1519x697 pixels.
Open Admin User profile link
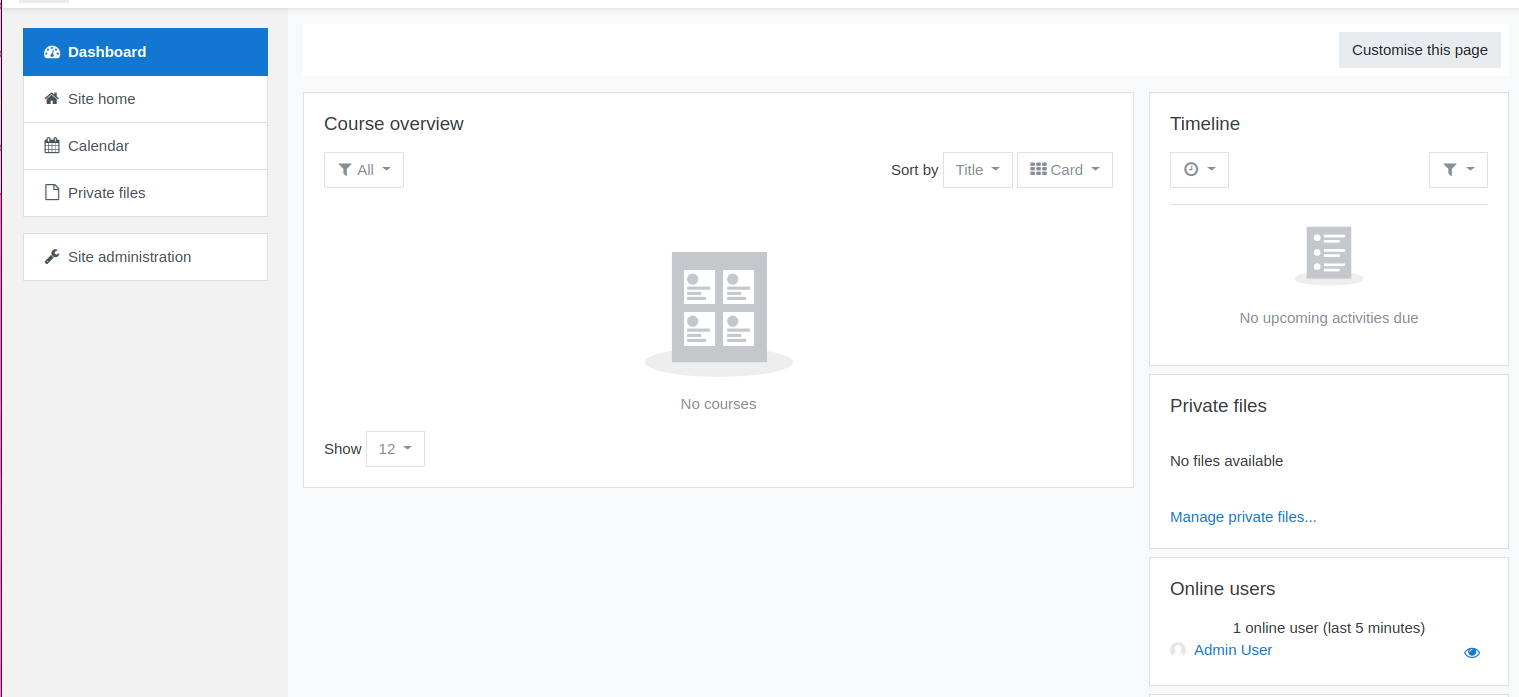pos(1233,650)
